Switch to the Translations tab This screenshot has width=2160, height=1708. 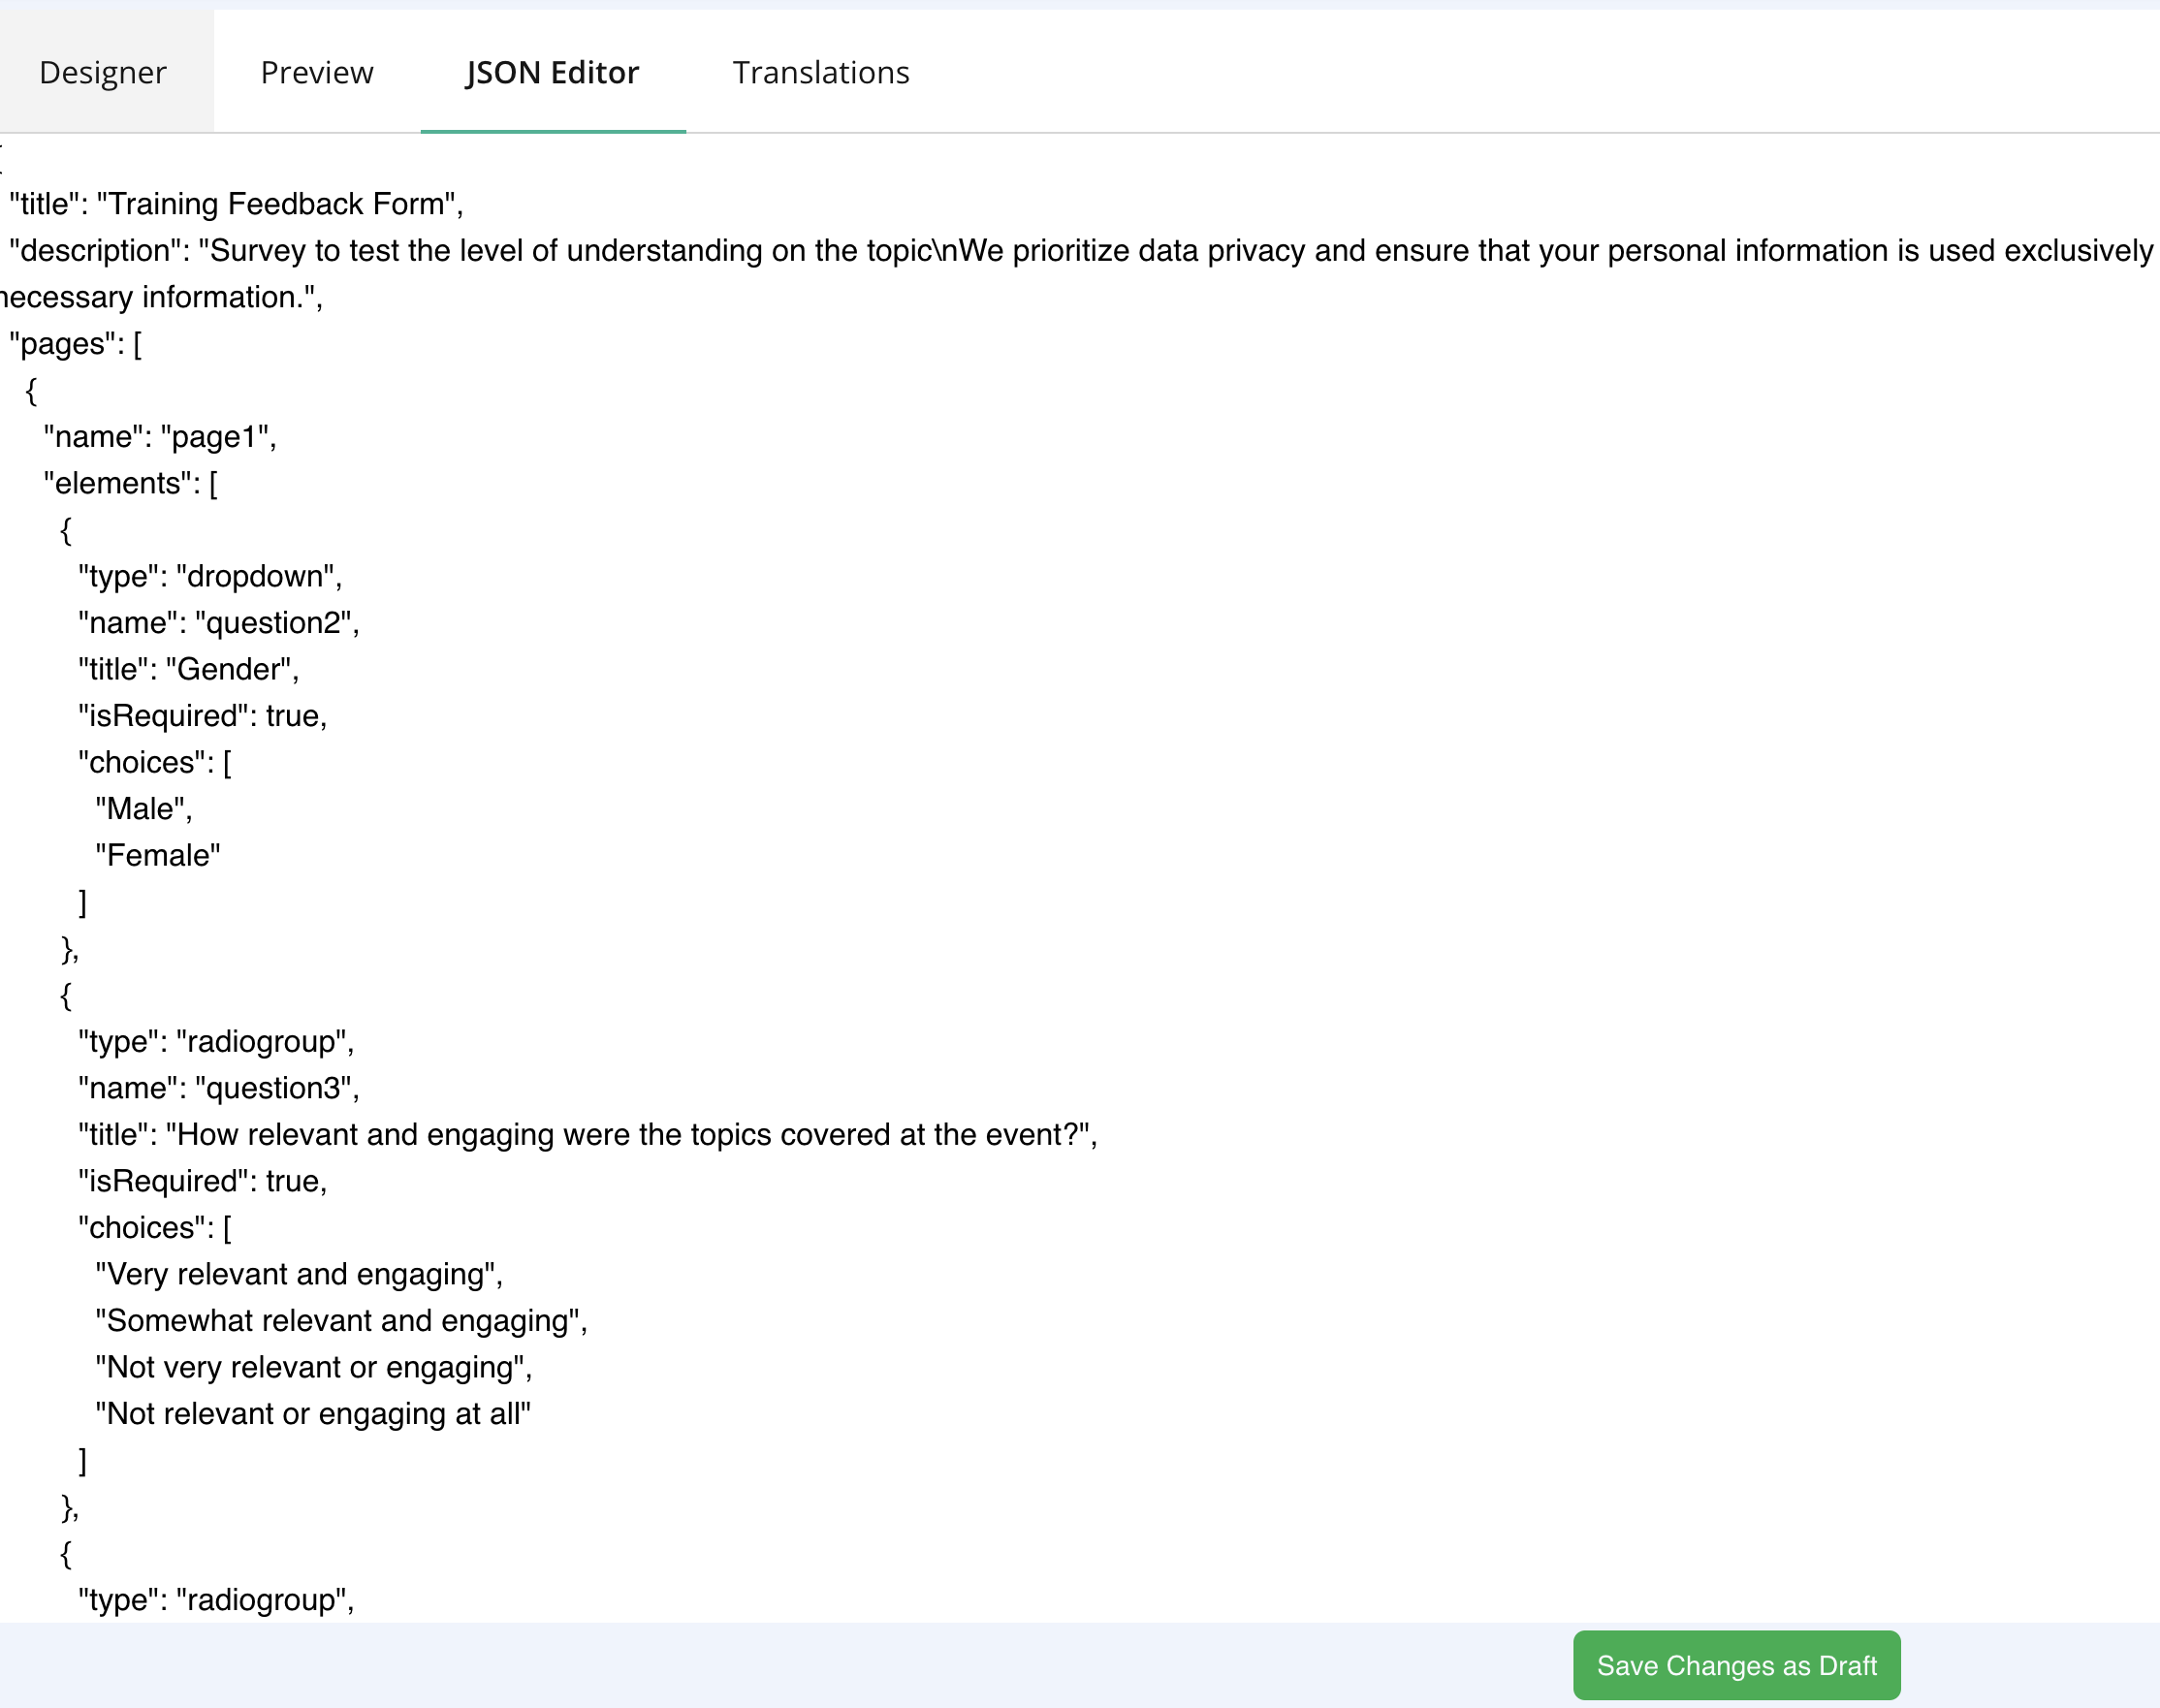[819, 72]
